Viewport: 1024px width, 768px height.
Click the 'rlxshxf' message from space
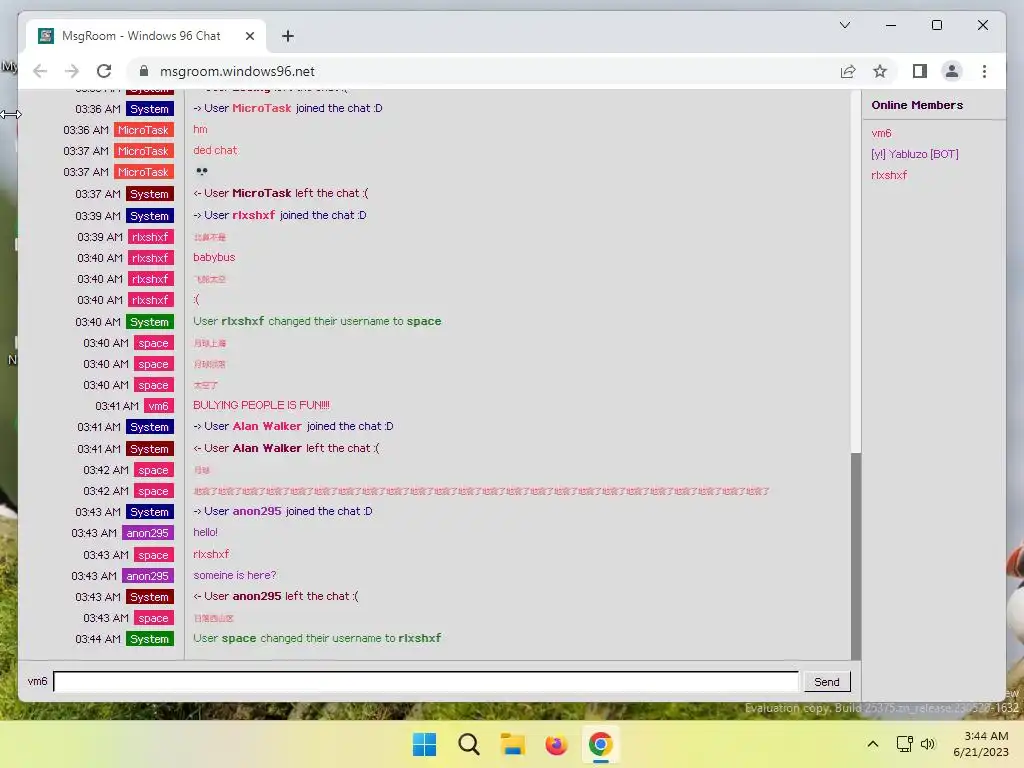[x=211, y=554]
